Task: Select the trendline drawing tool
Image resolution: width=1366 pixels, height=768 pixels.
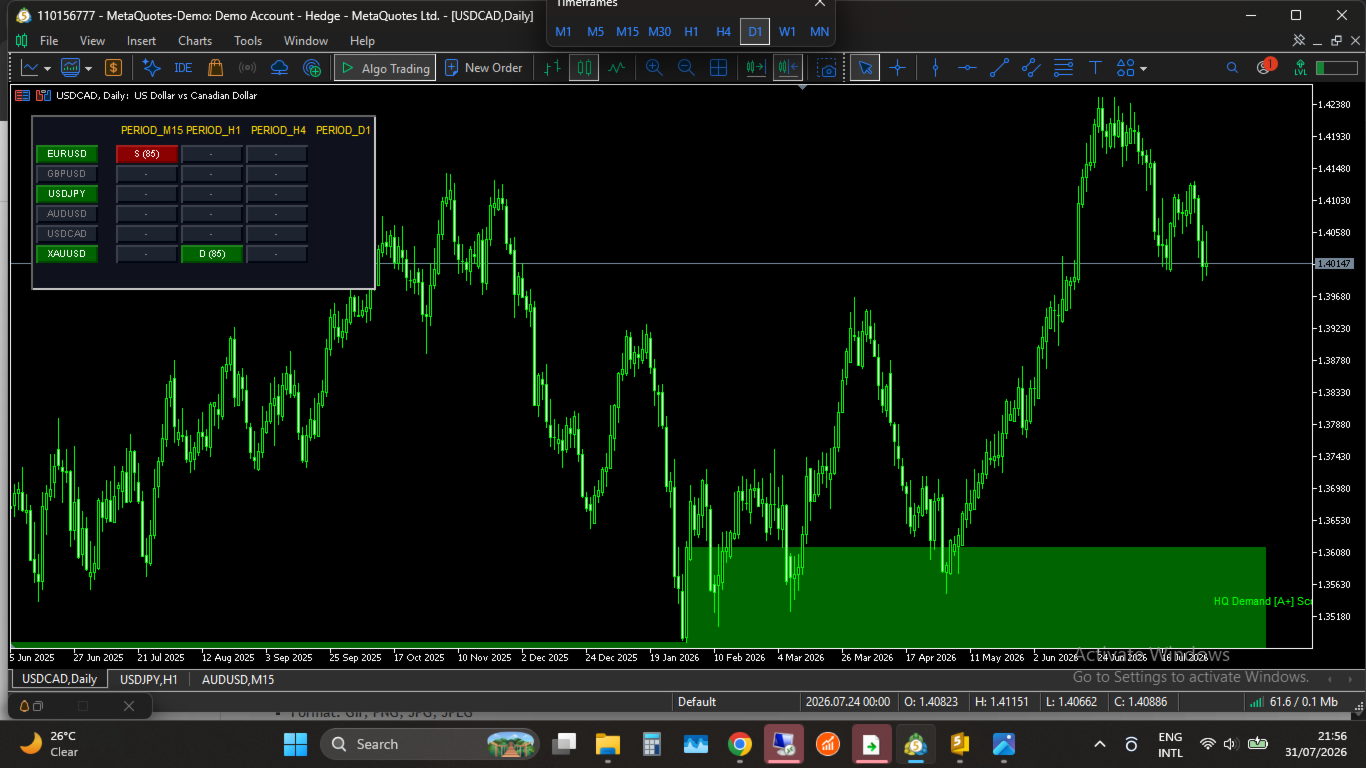Action: [999, 68]
